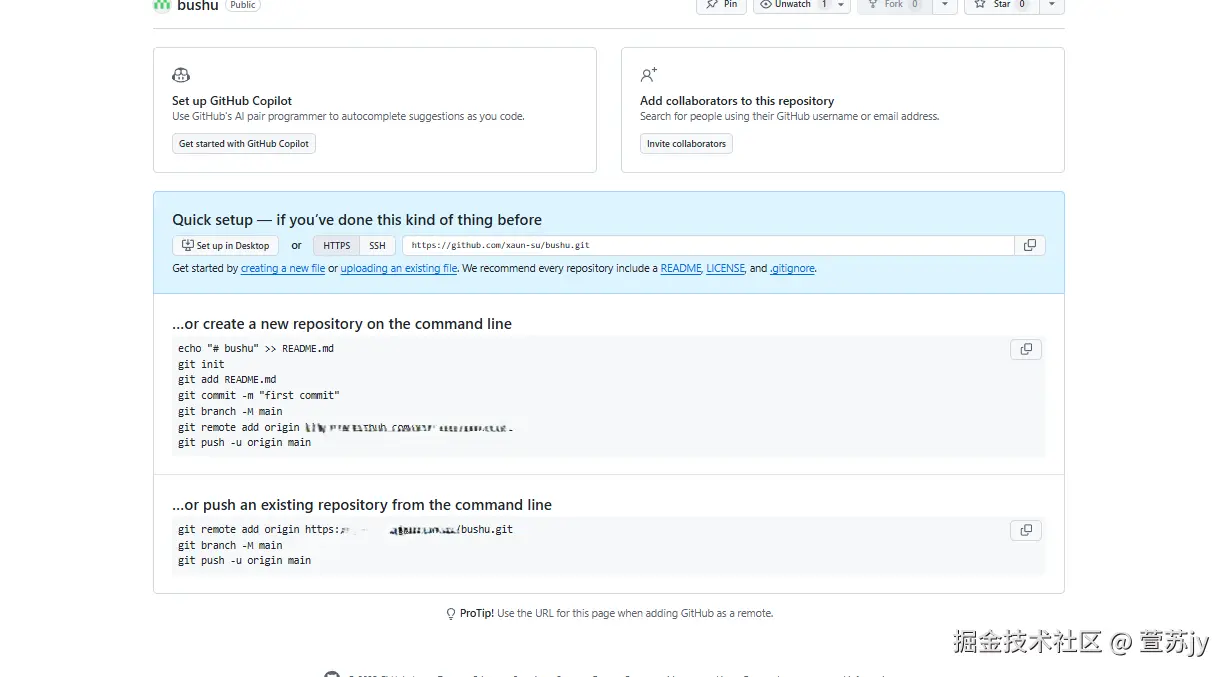Pin the bushu repository
The height and width of the screenshot is (677, 1230).
point(721,5)
